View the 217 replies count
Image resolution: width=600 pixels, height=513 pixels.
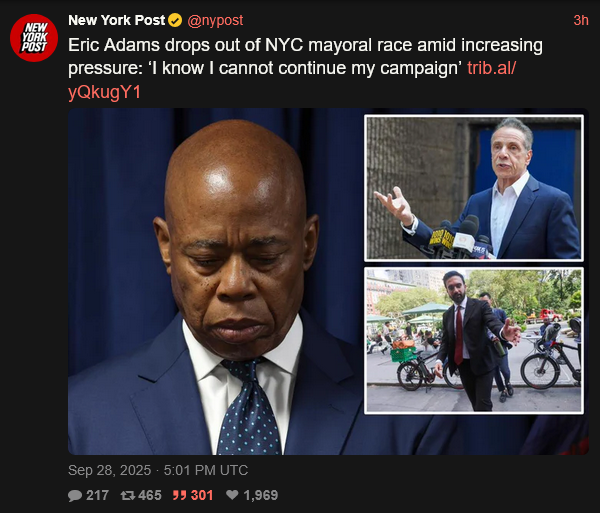coord(98,495)
